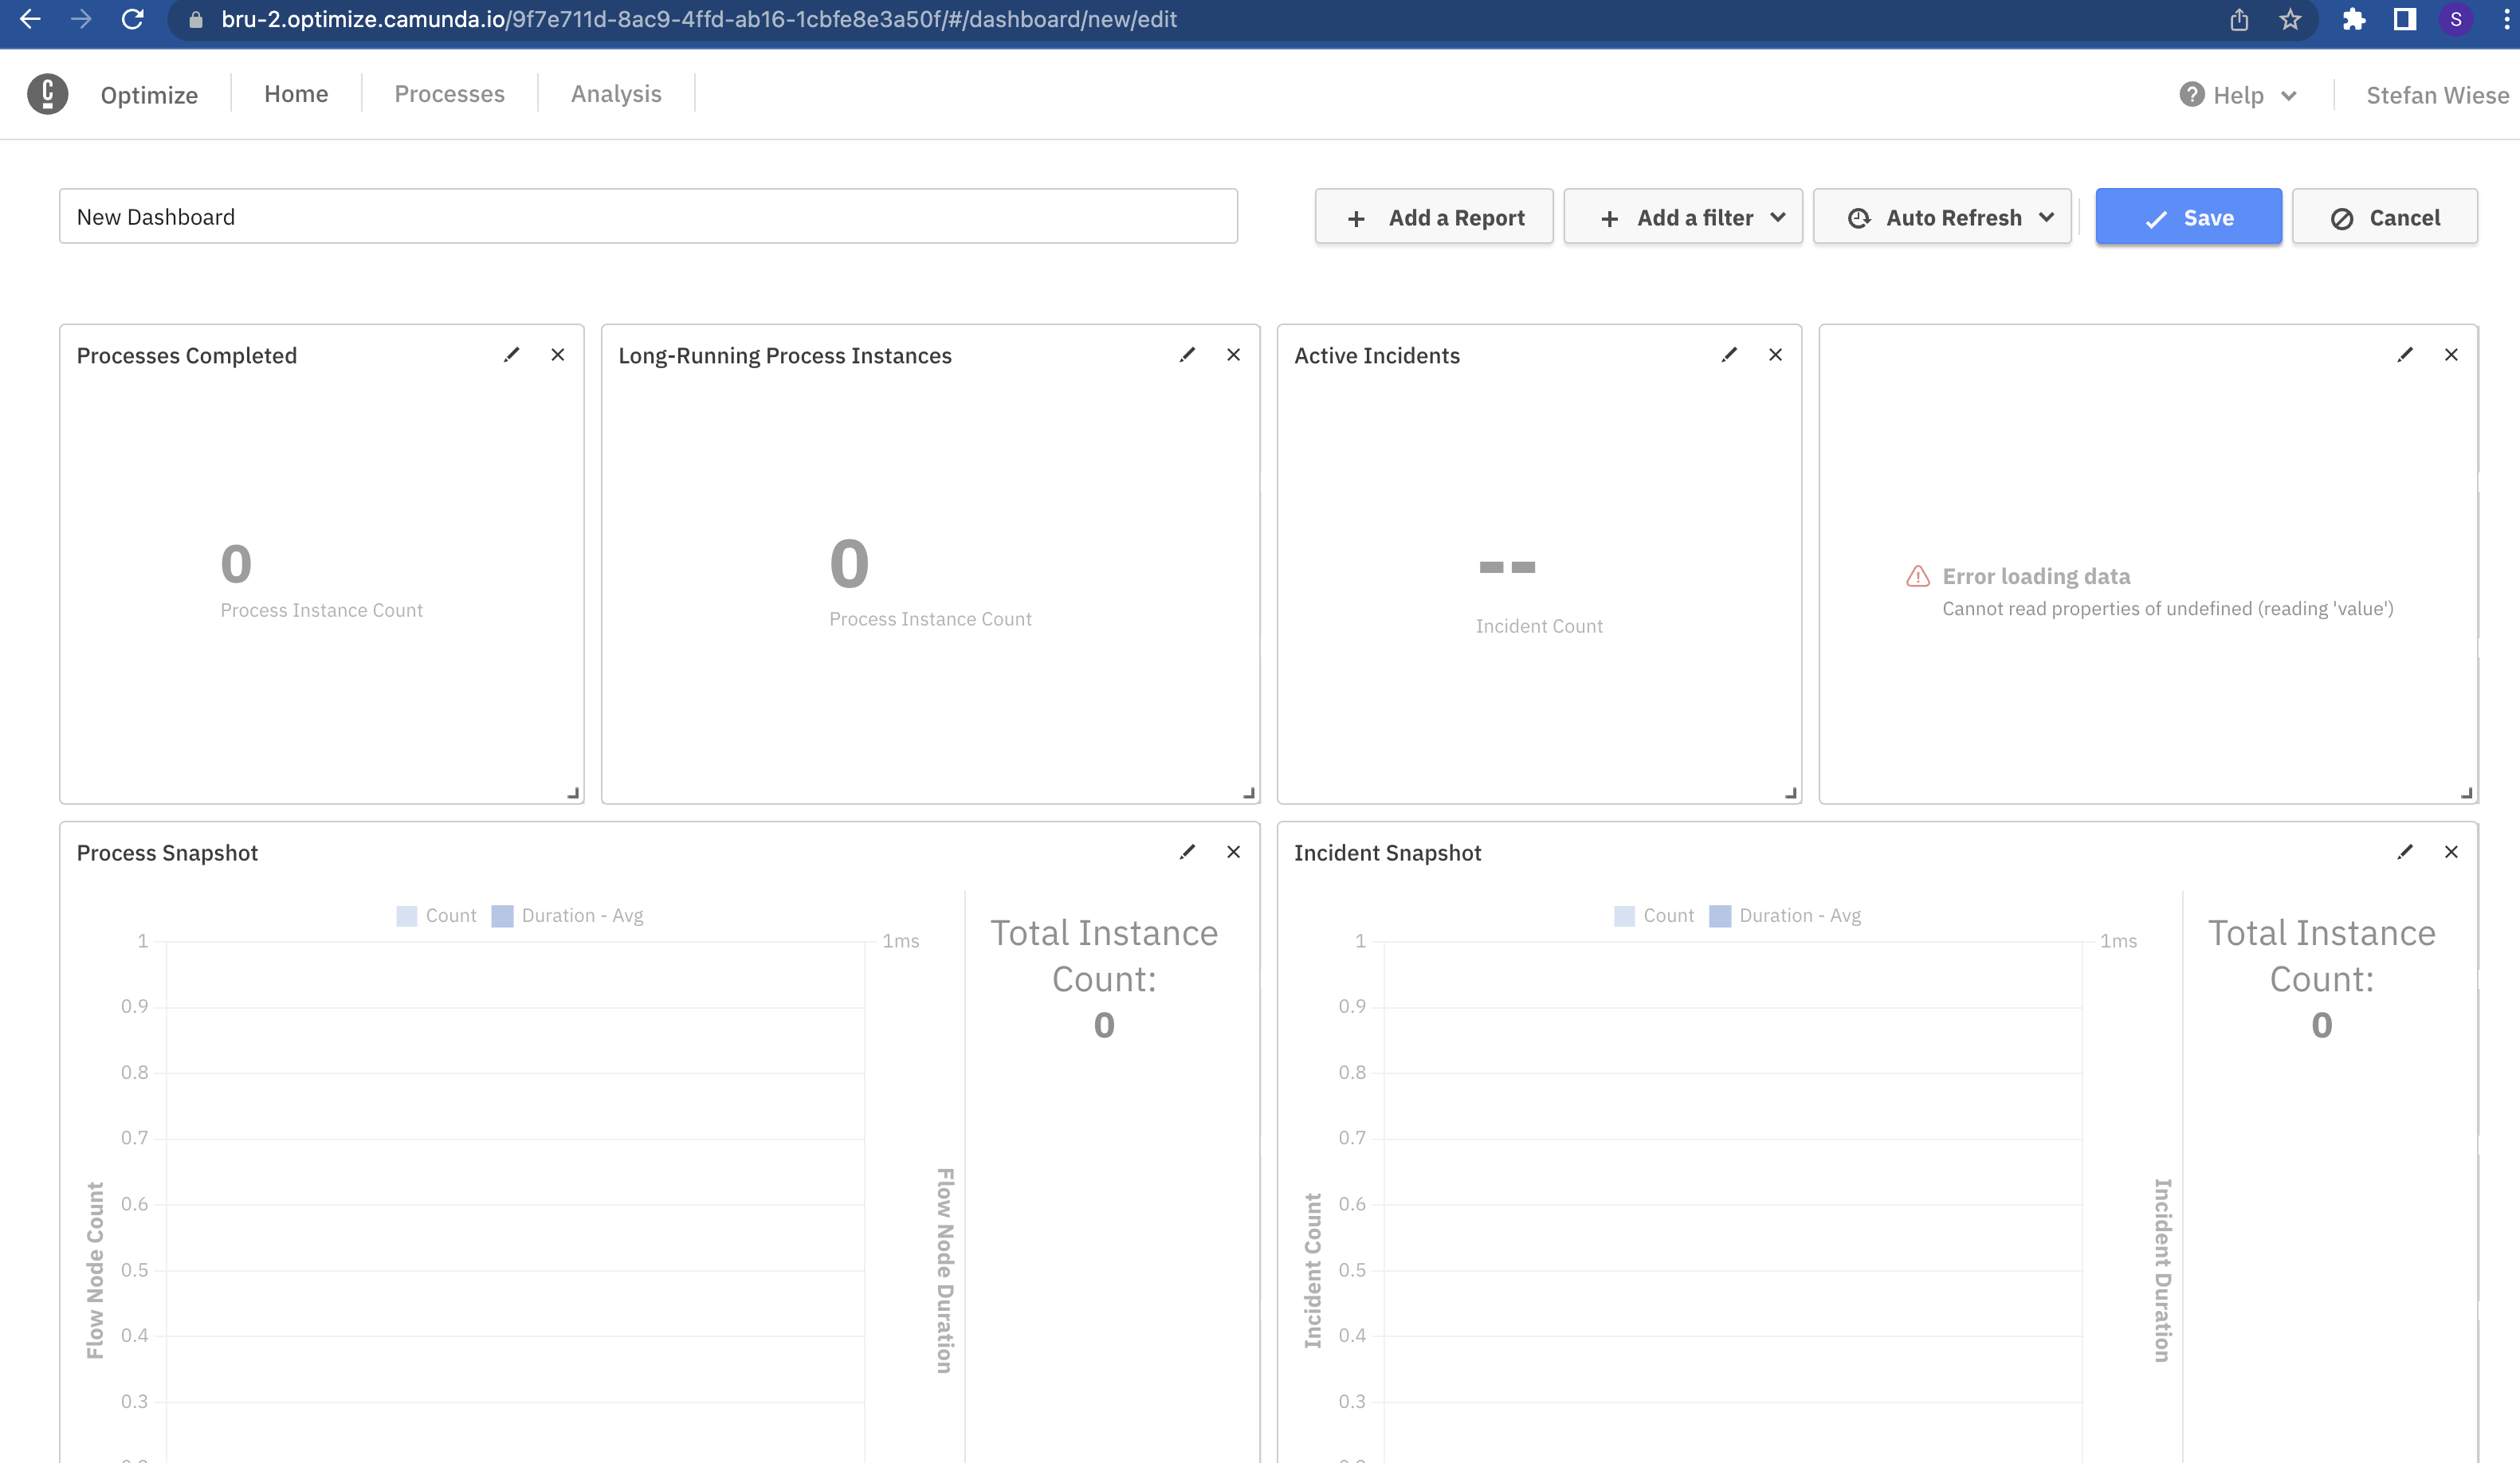Edit the Process Snapshot report tile
Viewport: 2520px width, 1463px height.
click(1187, 852)
